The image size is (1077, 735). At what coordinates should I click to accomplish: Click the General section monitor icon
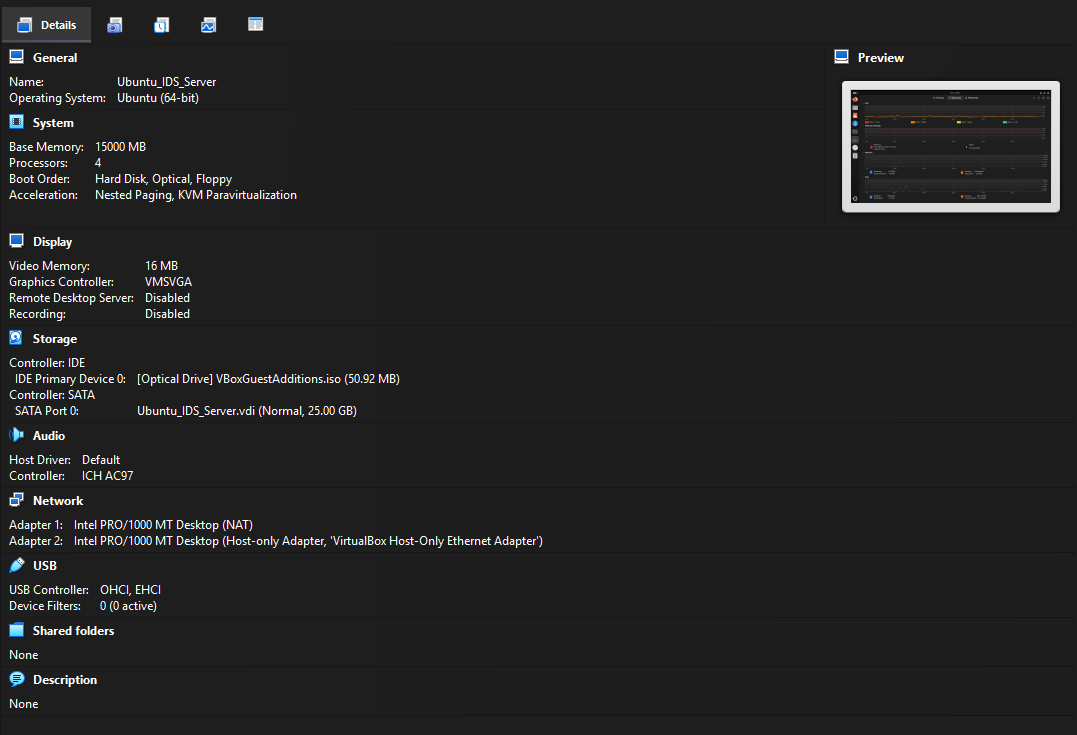[16, 57]
